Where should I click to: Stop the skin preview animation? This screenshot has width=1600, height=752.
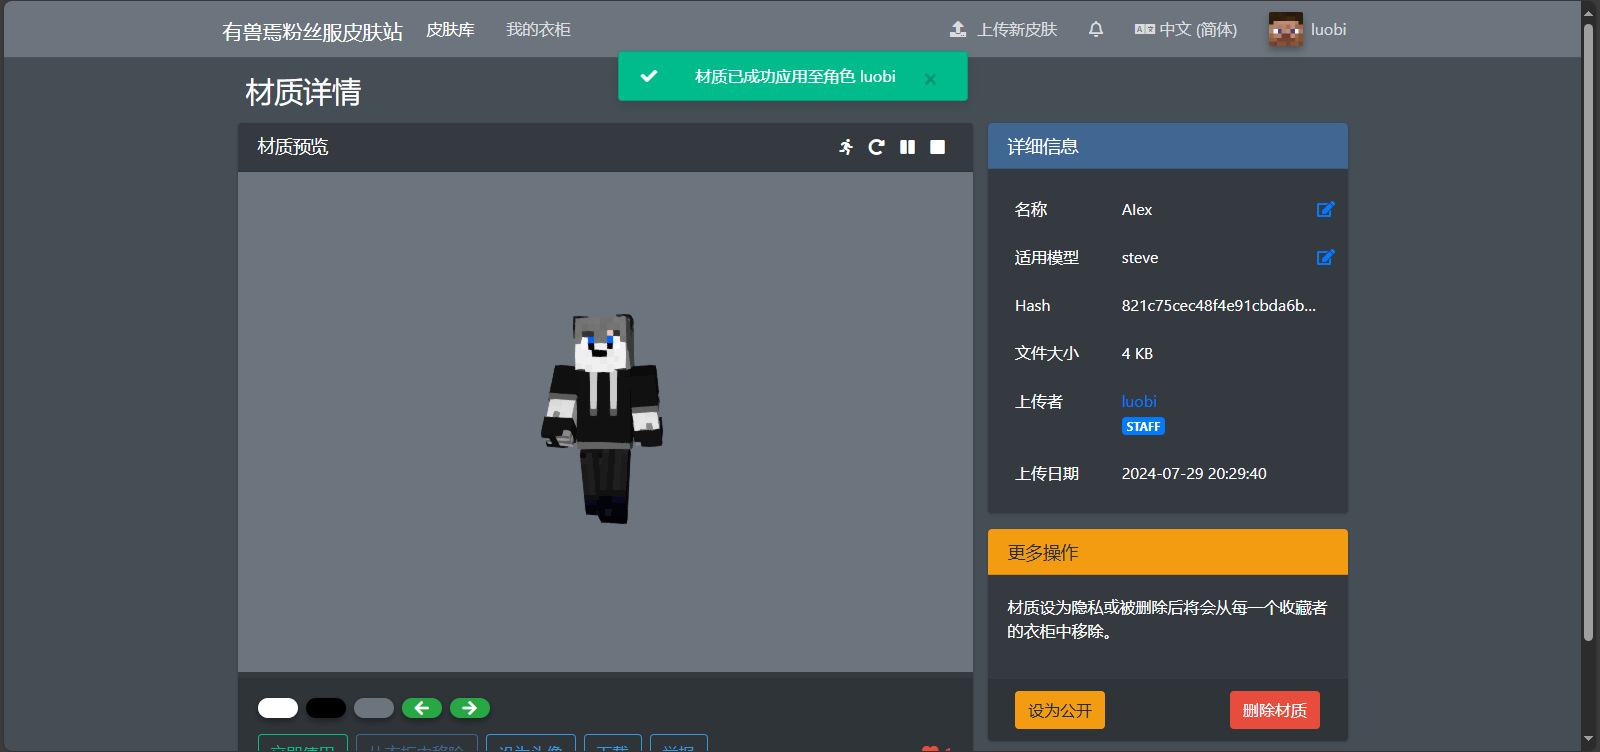coord(937,147)
